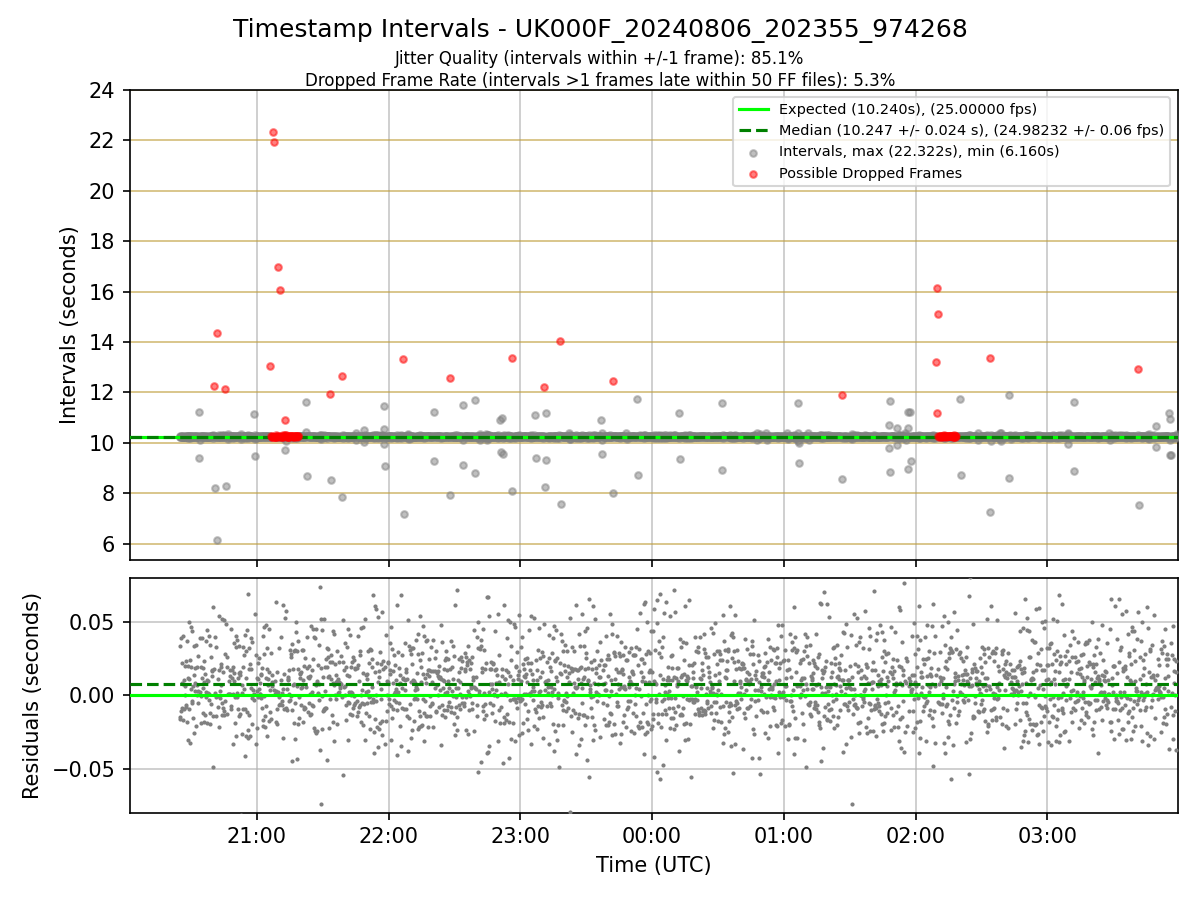Click the "Intervals (seconds)" y-axis label
Screen dimensions: 1200x900
[x=69, y=325]
